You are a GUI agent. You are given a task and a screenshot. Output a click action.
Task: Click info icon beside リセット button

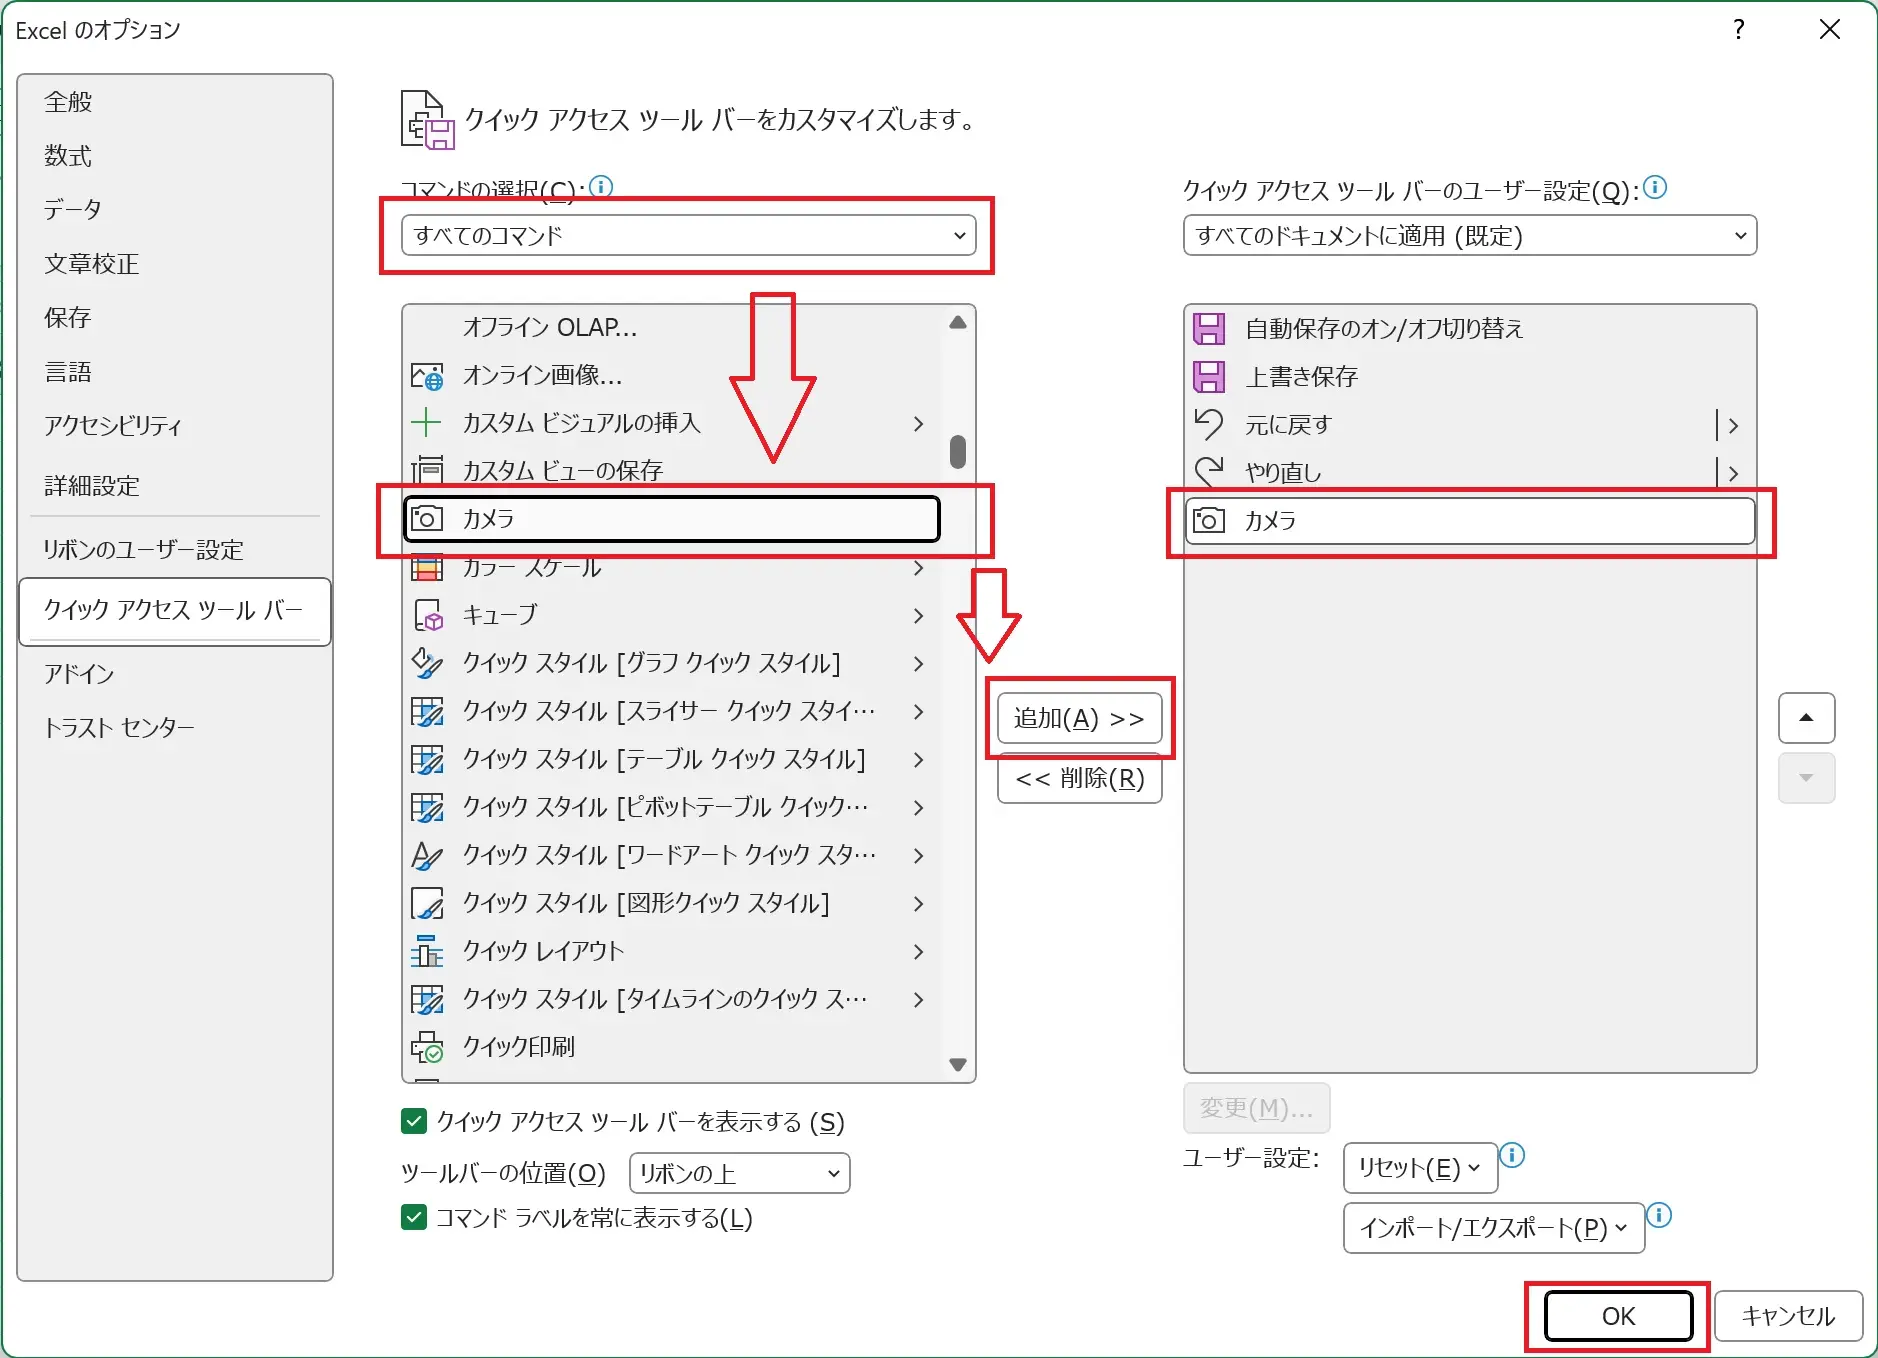coord(1513,1155)
